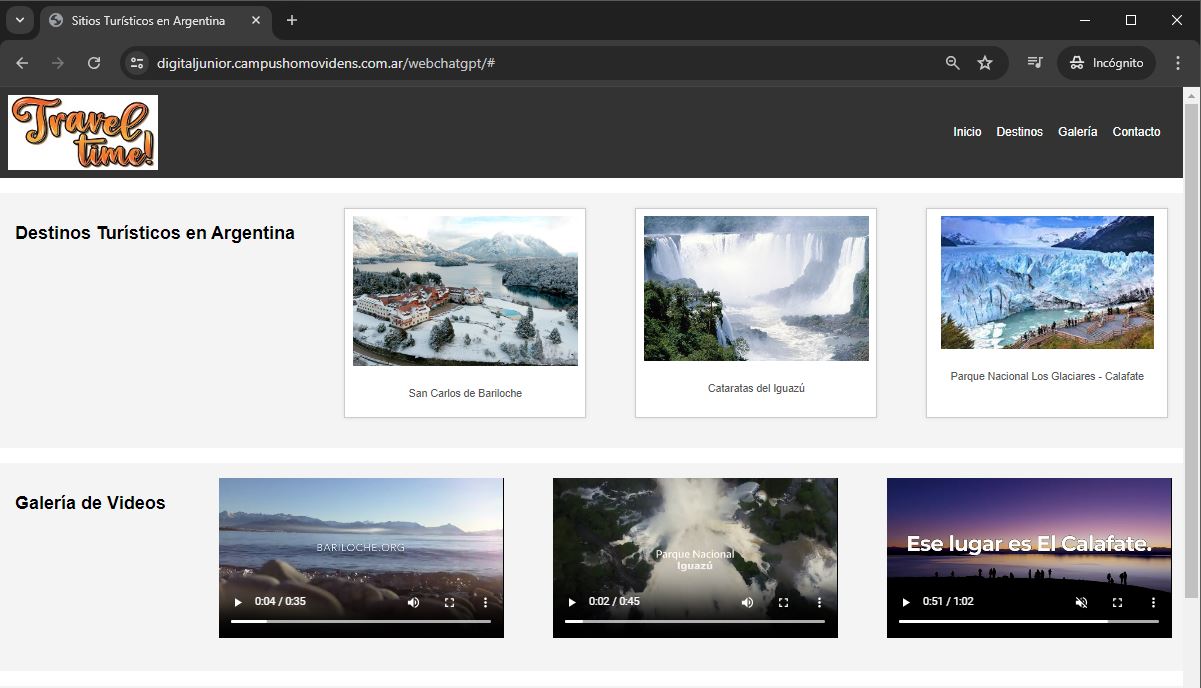1201x688 pixels.
Task: Reload the page with the refresh icon
Action: tap(94, 63)
